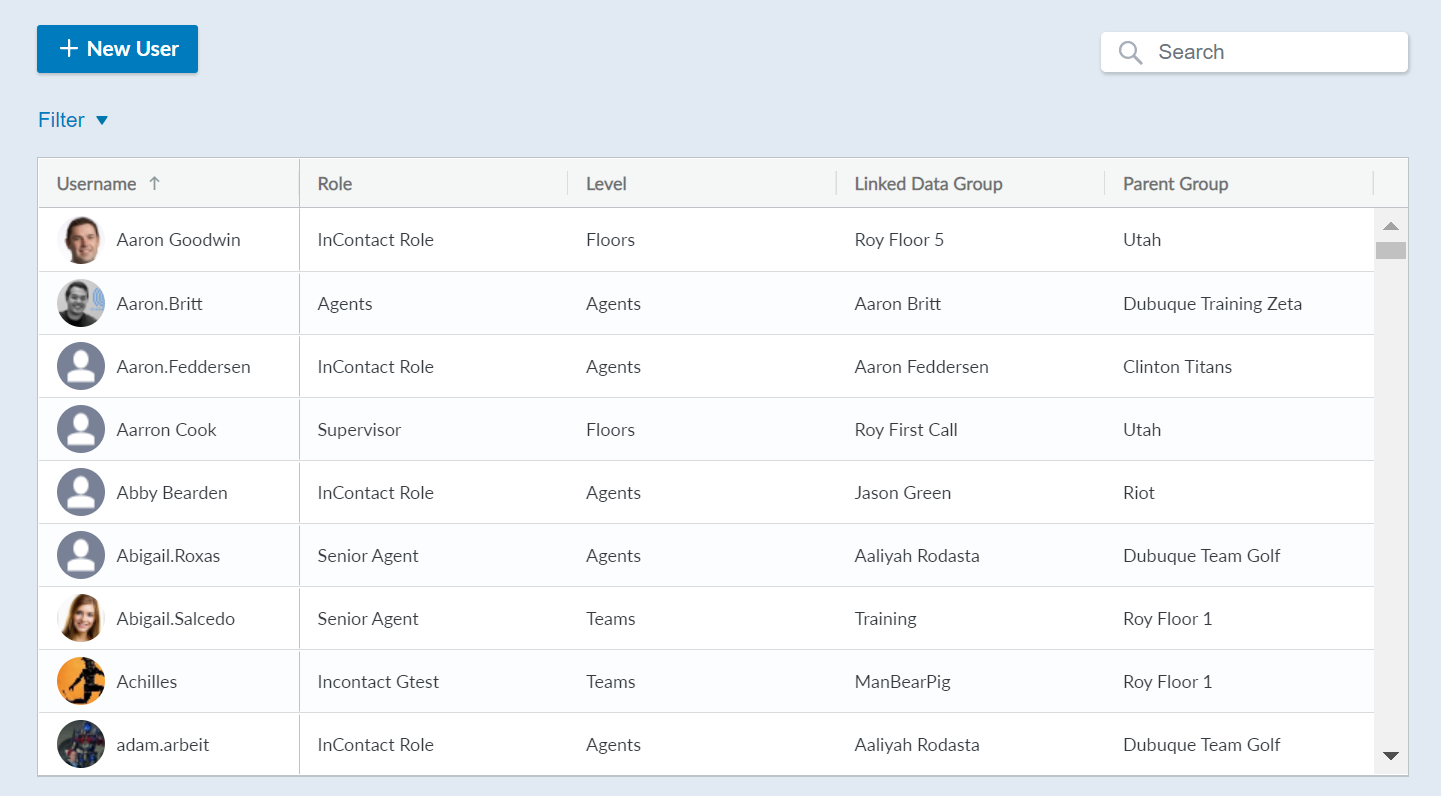Click adam.arbeit's avatar image

pyautogui.click(x=81, y=744)
